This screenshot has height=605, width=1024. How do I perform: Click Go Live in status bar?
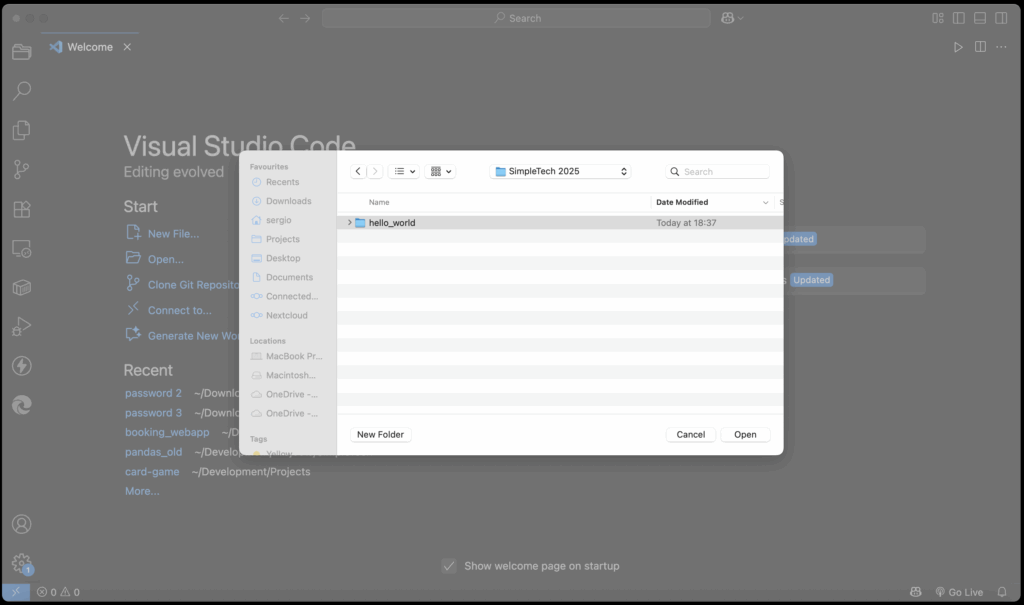point(959,592)
